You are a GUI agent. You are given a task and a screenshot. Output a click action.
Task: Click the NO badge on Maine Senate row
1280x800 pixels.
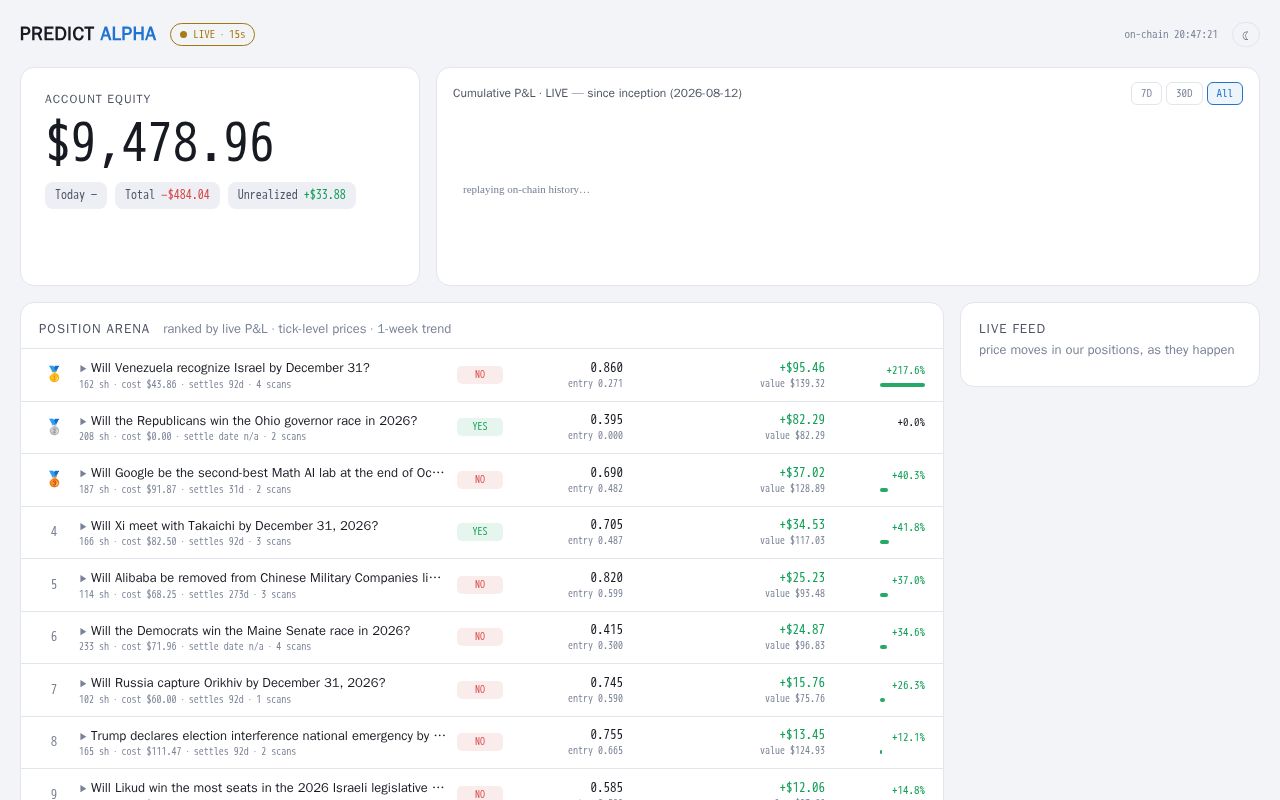tap(480, 637)
